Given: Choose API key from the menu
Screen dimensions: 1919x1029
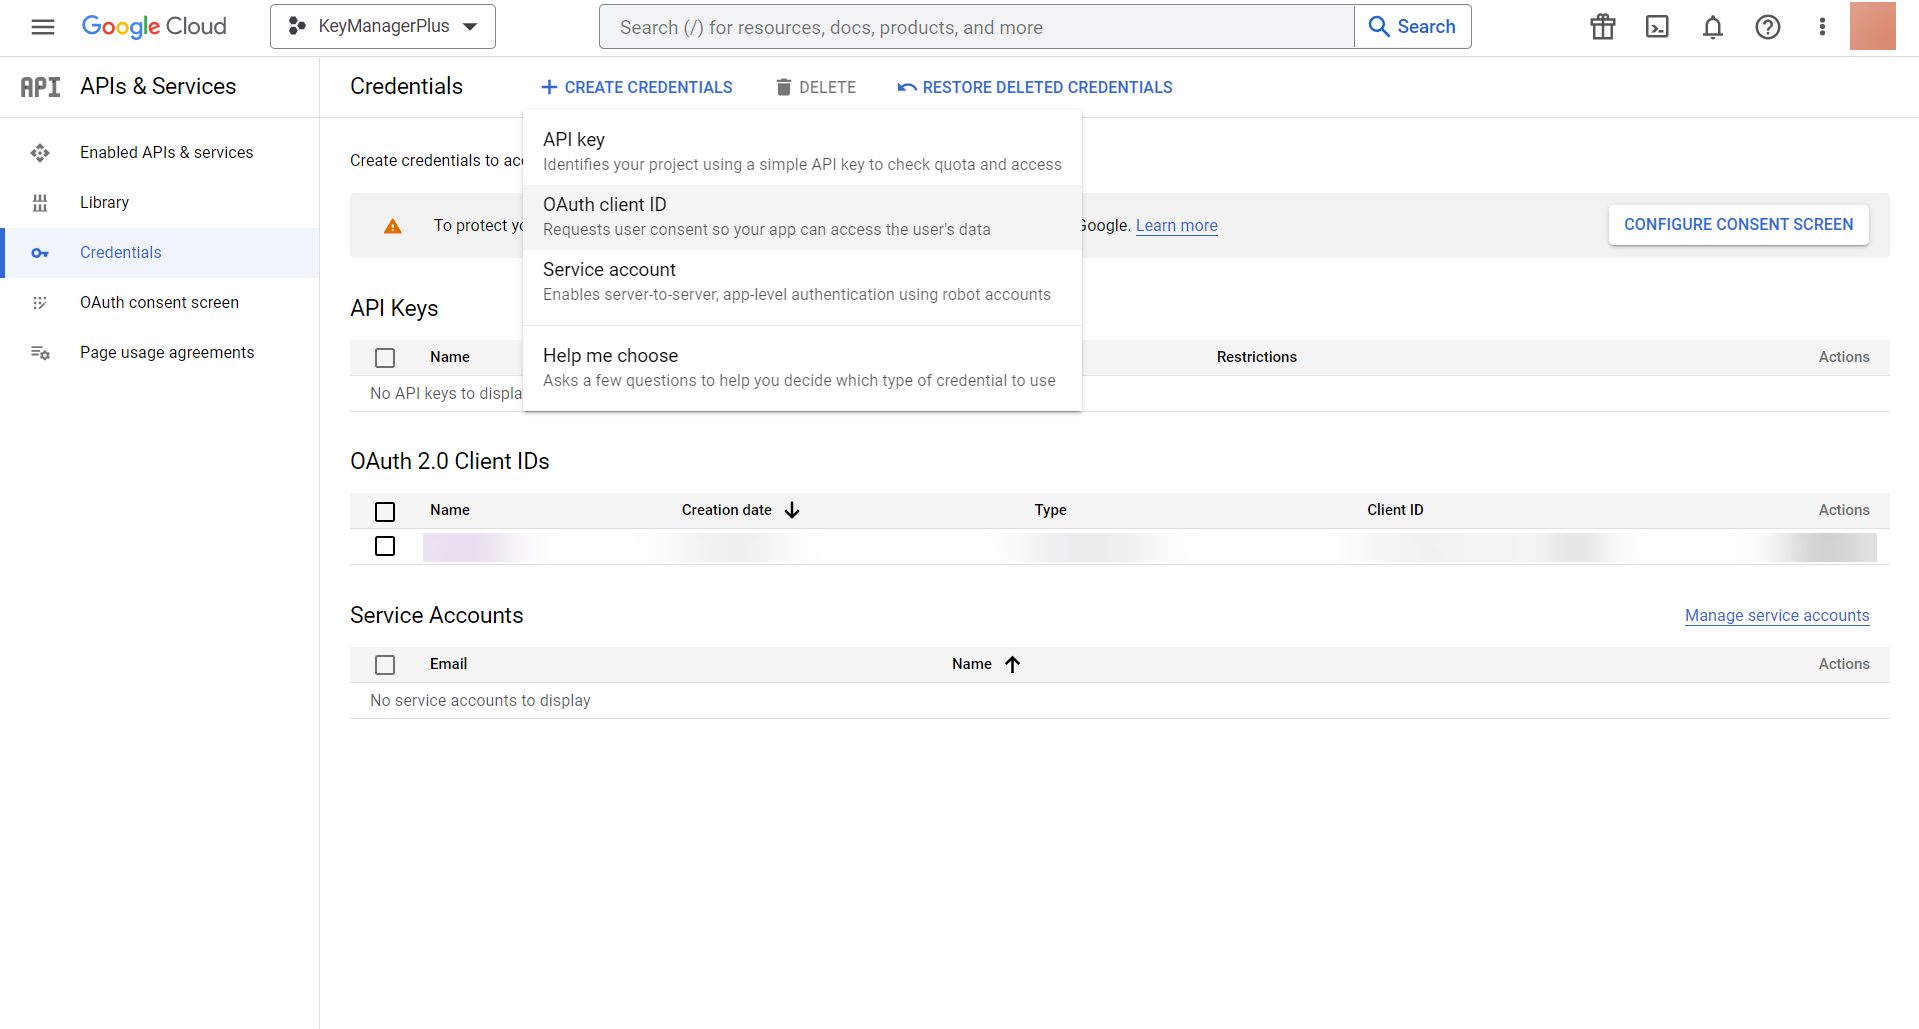Looking at the screenshot, I should click(802, 152).
